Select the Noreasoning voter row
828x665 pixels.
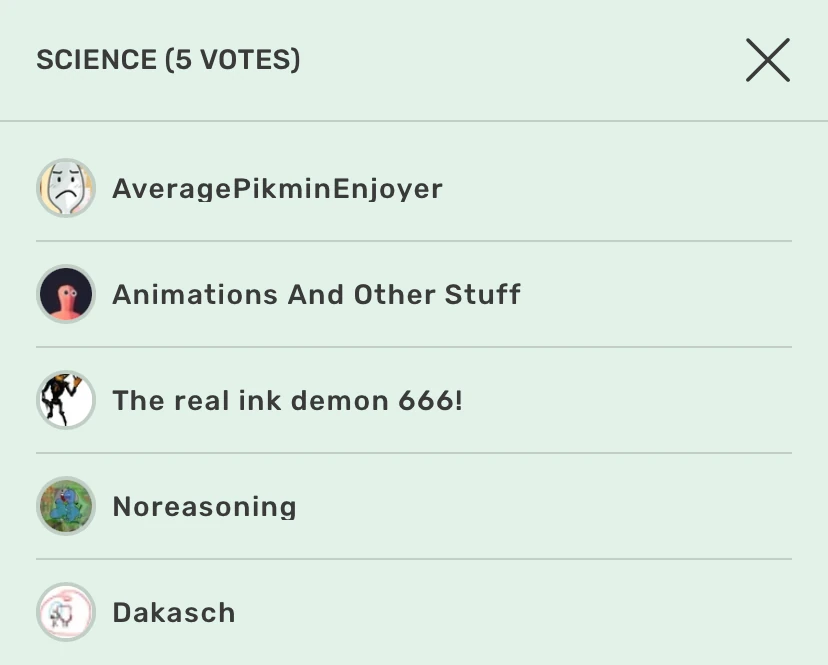(x=414, y=506)
